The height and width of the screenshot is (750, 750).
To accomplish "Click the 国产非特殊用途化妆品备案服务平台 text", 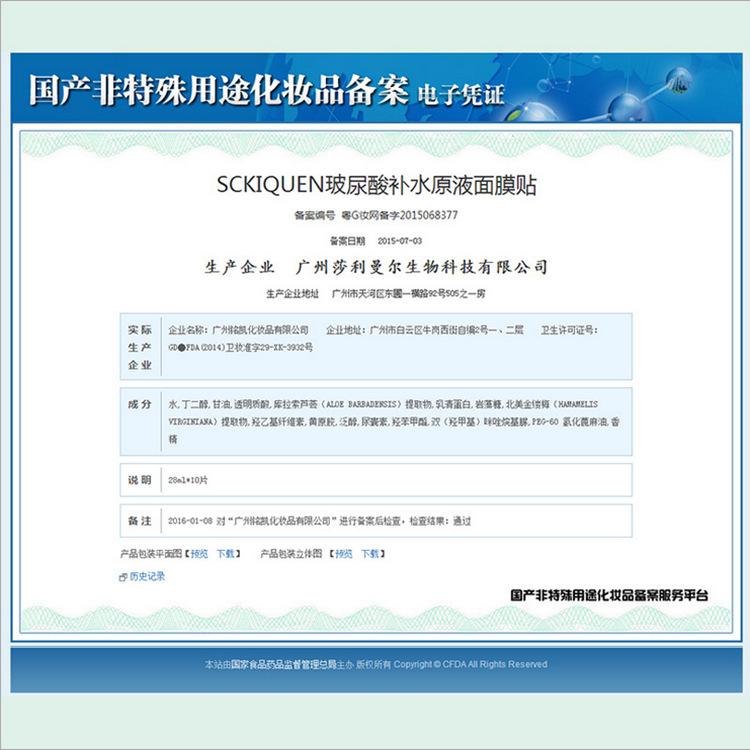I will tap(609, 596).
